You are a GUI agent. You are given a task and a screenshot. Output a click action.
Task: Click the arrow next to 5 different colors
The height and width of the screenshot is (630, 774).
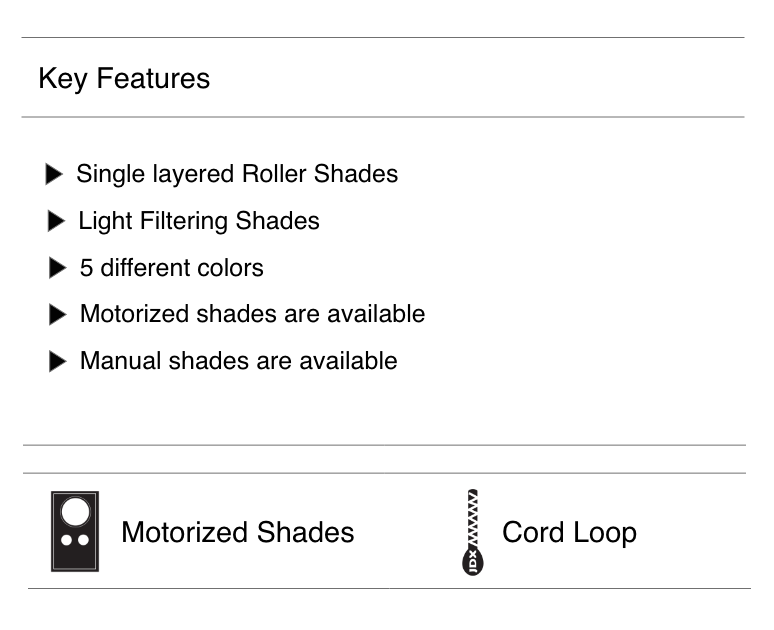[57, 269]
